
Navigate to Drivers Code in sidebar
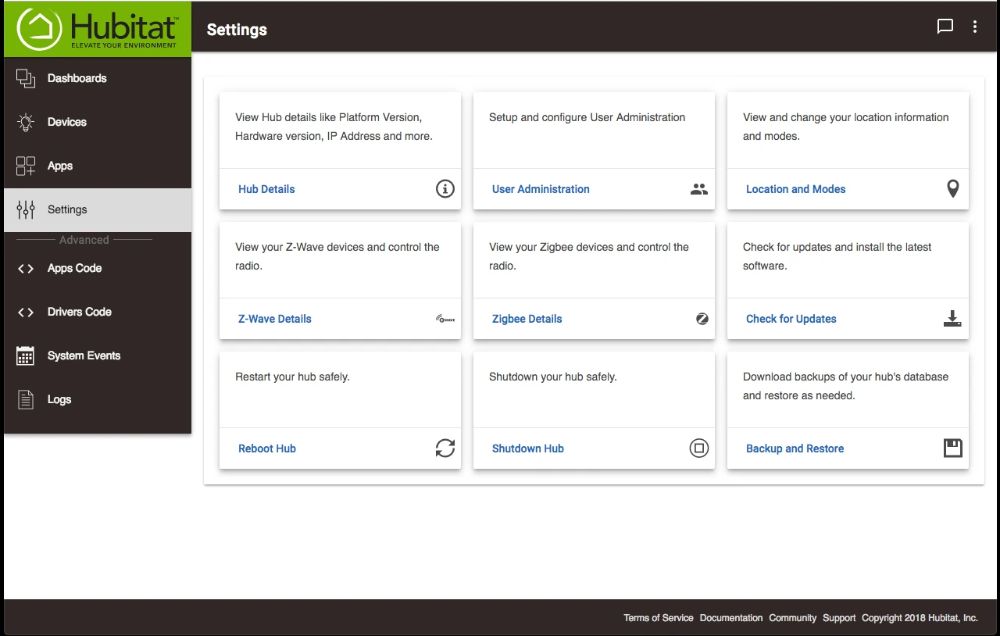79,312
